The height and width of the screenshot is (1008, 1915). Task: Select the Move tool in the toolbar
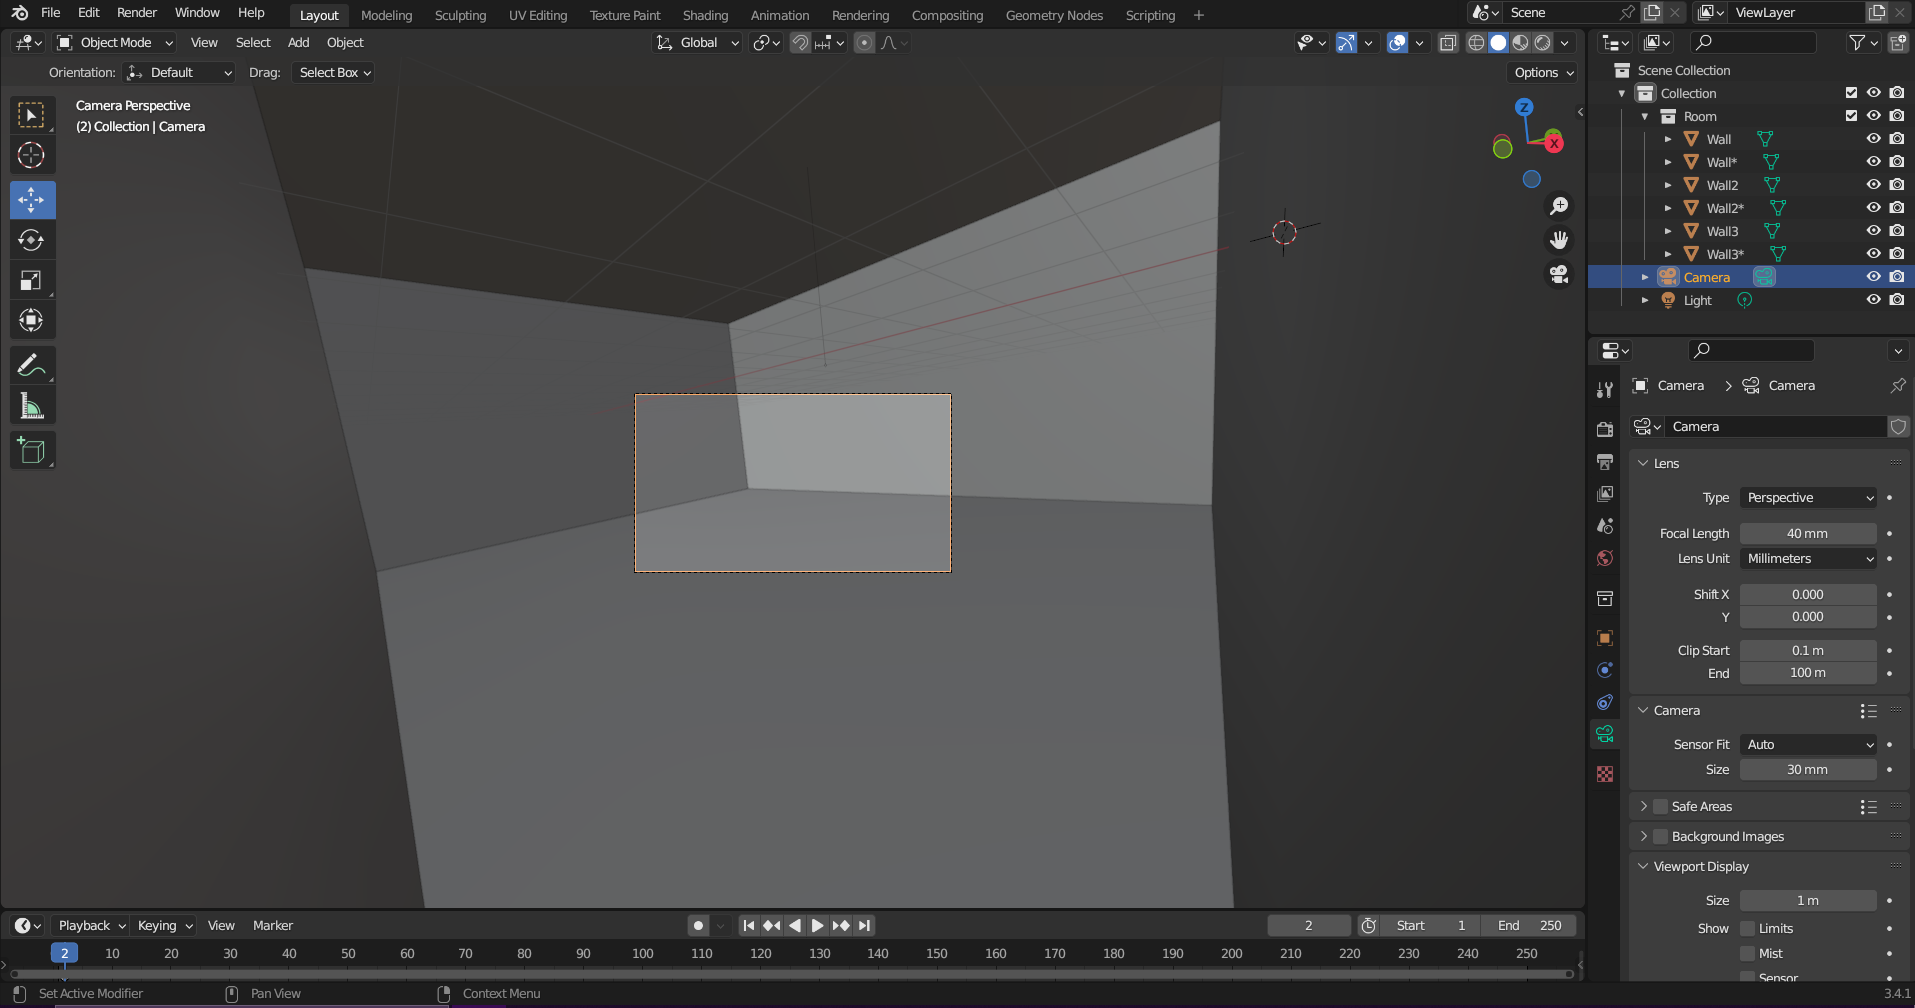[x=32, y=199]
